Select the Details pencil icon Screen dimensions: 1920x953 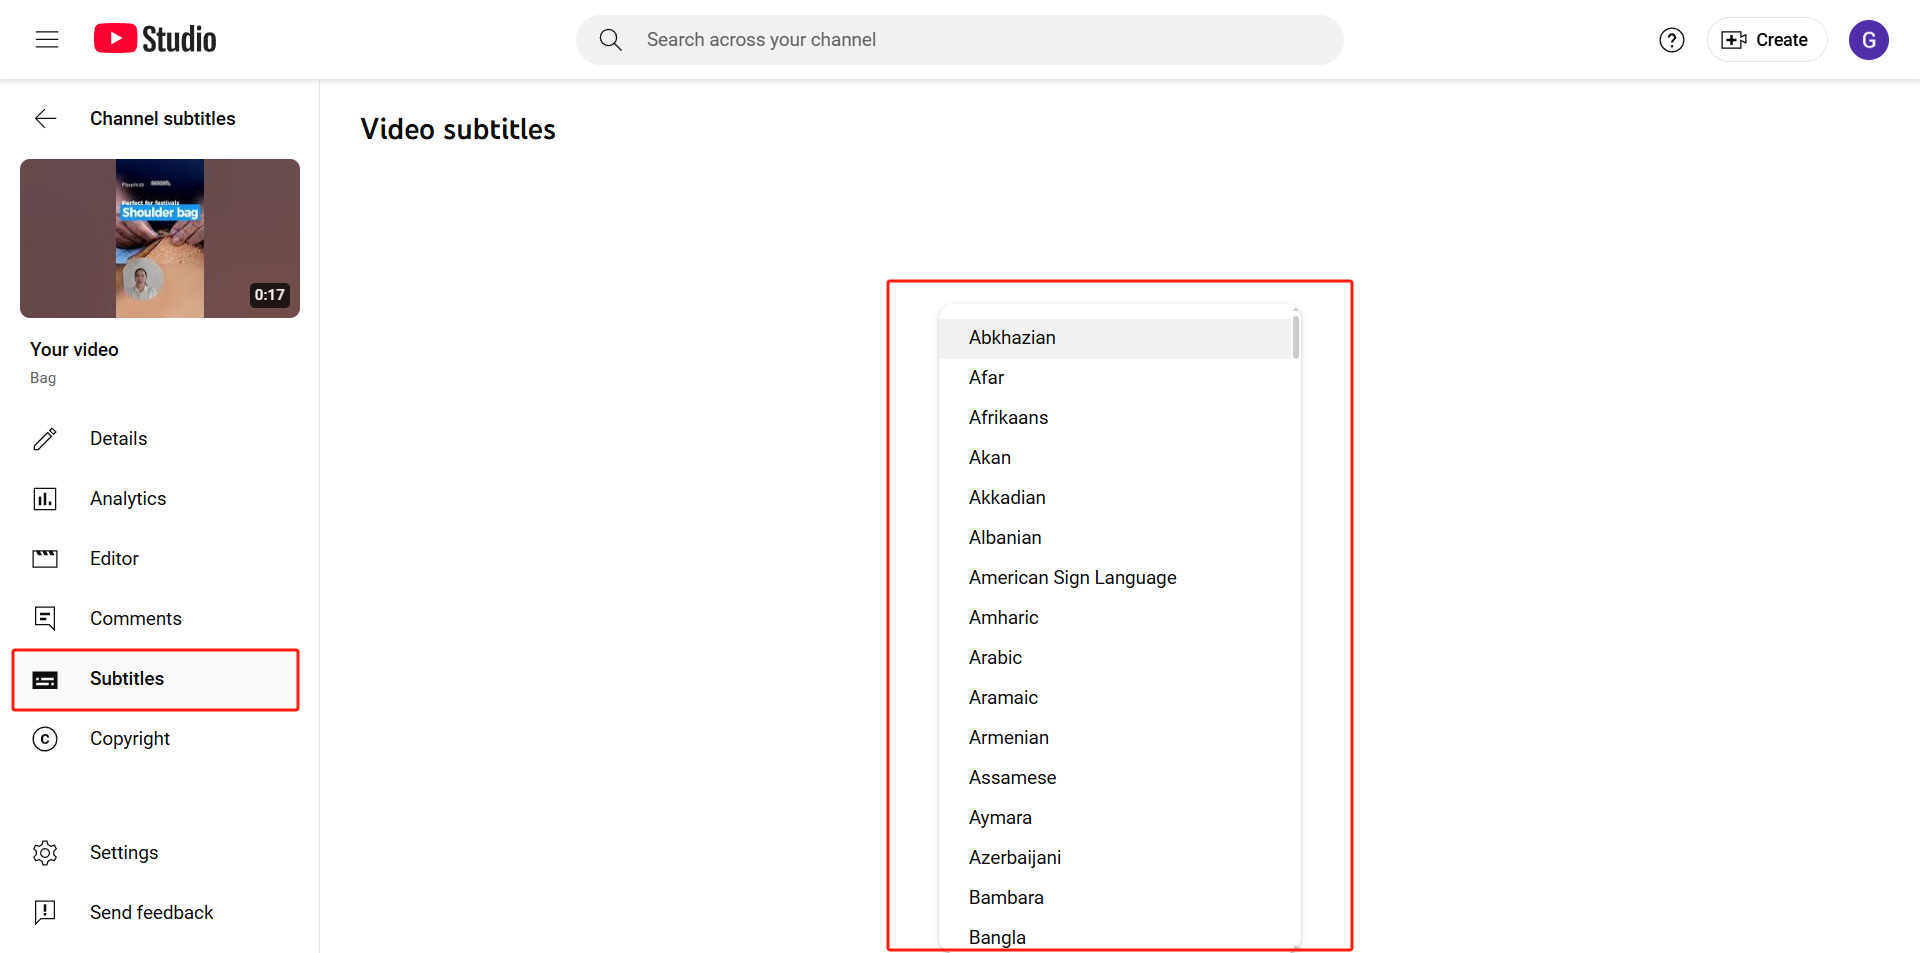pos(45,438)
